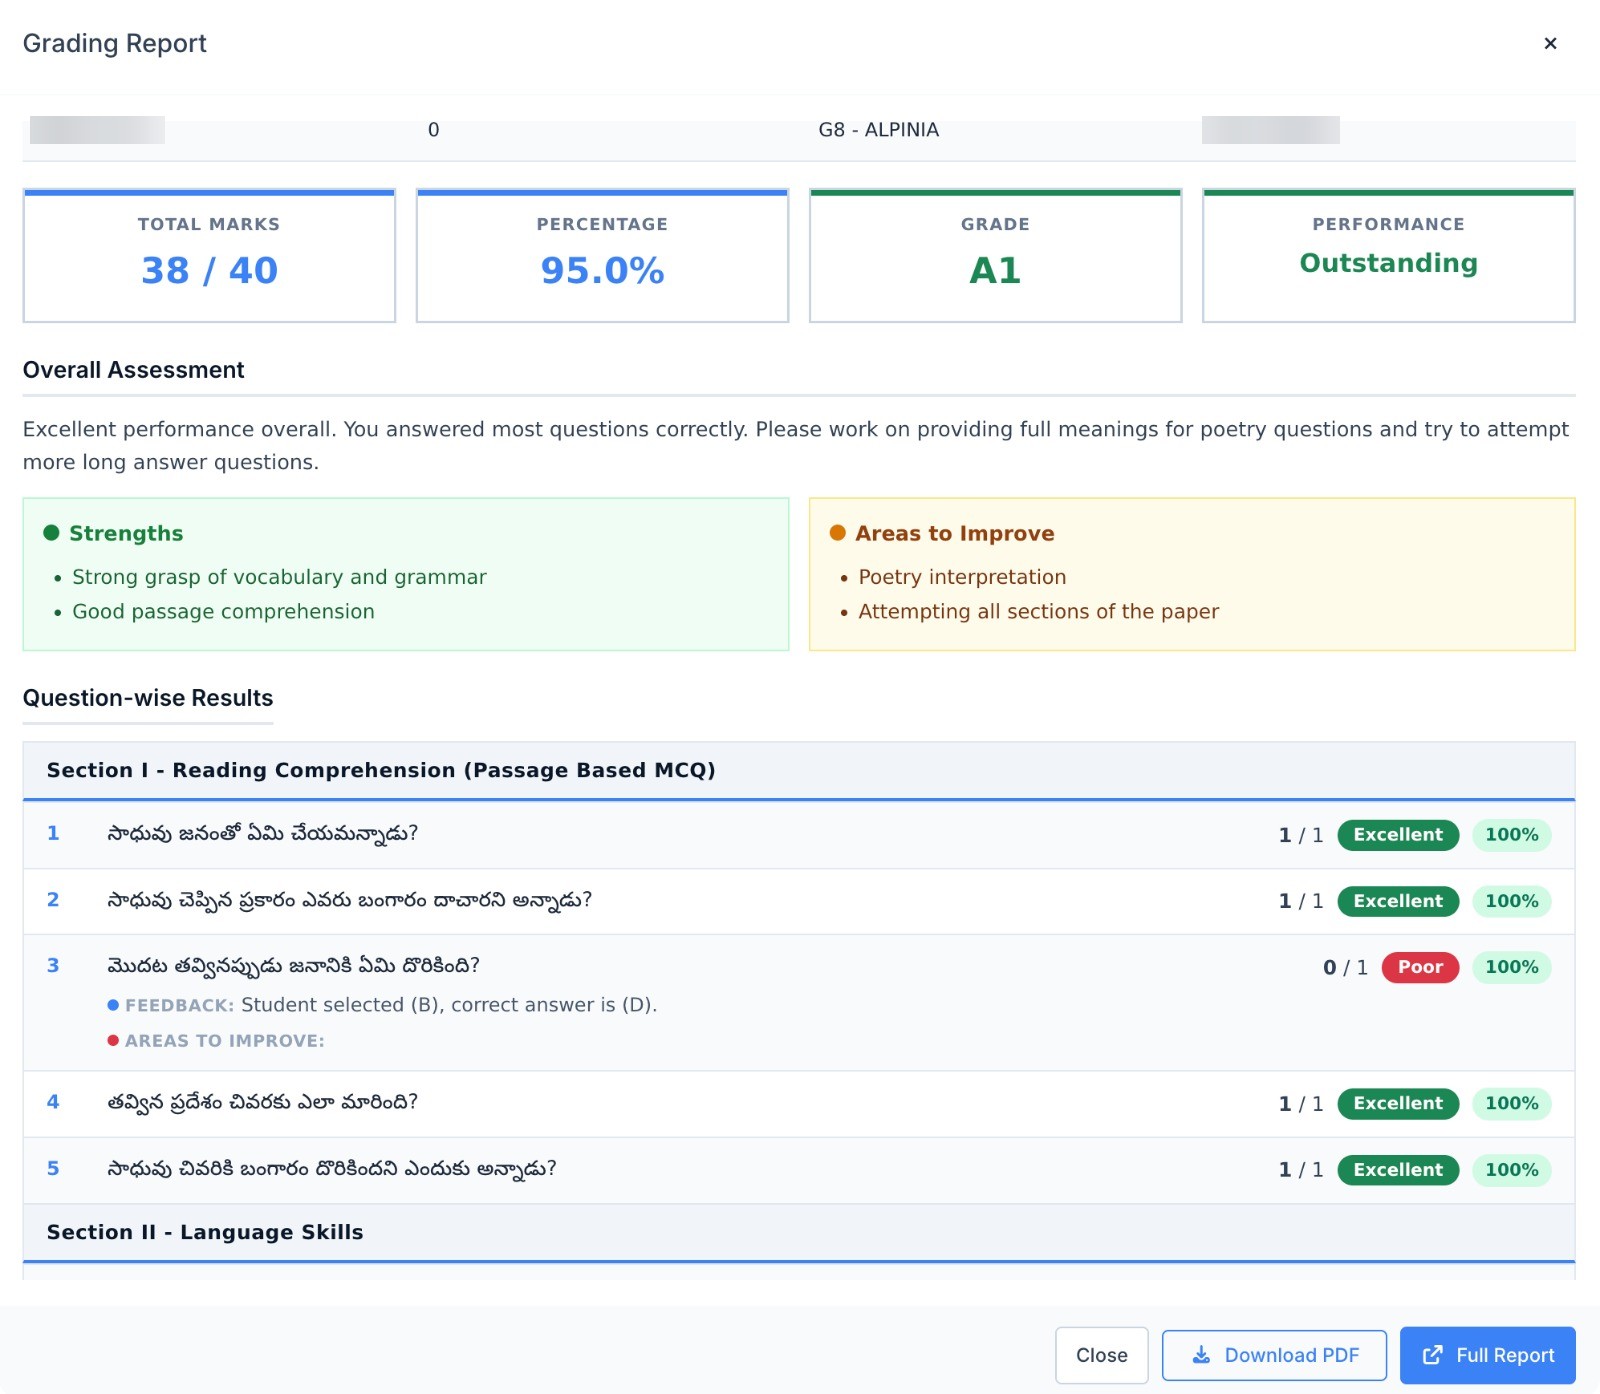
Task: Download the report as PDF
Action: click(x=1274, y=1355)
